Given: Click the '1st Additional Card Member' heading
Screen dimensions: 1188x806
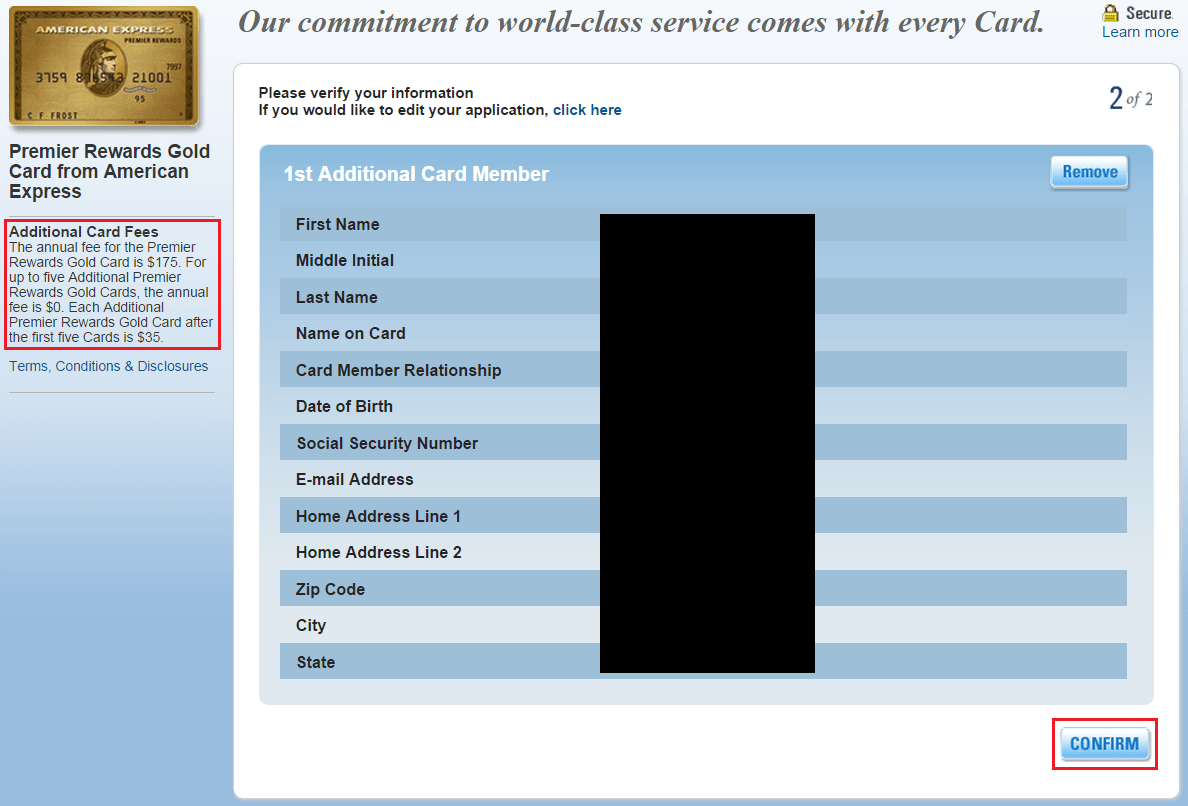Looking at the screenshot, I should tap(416, 174).
